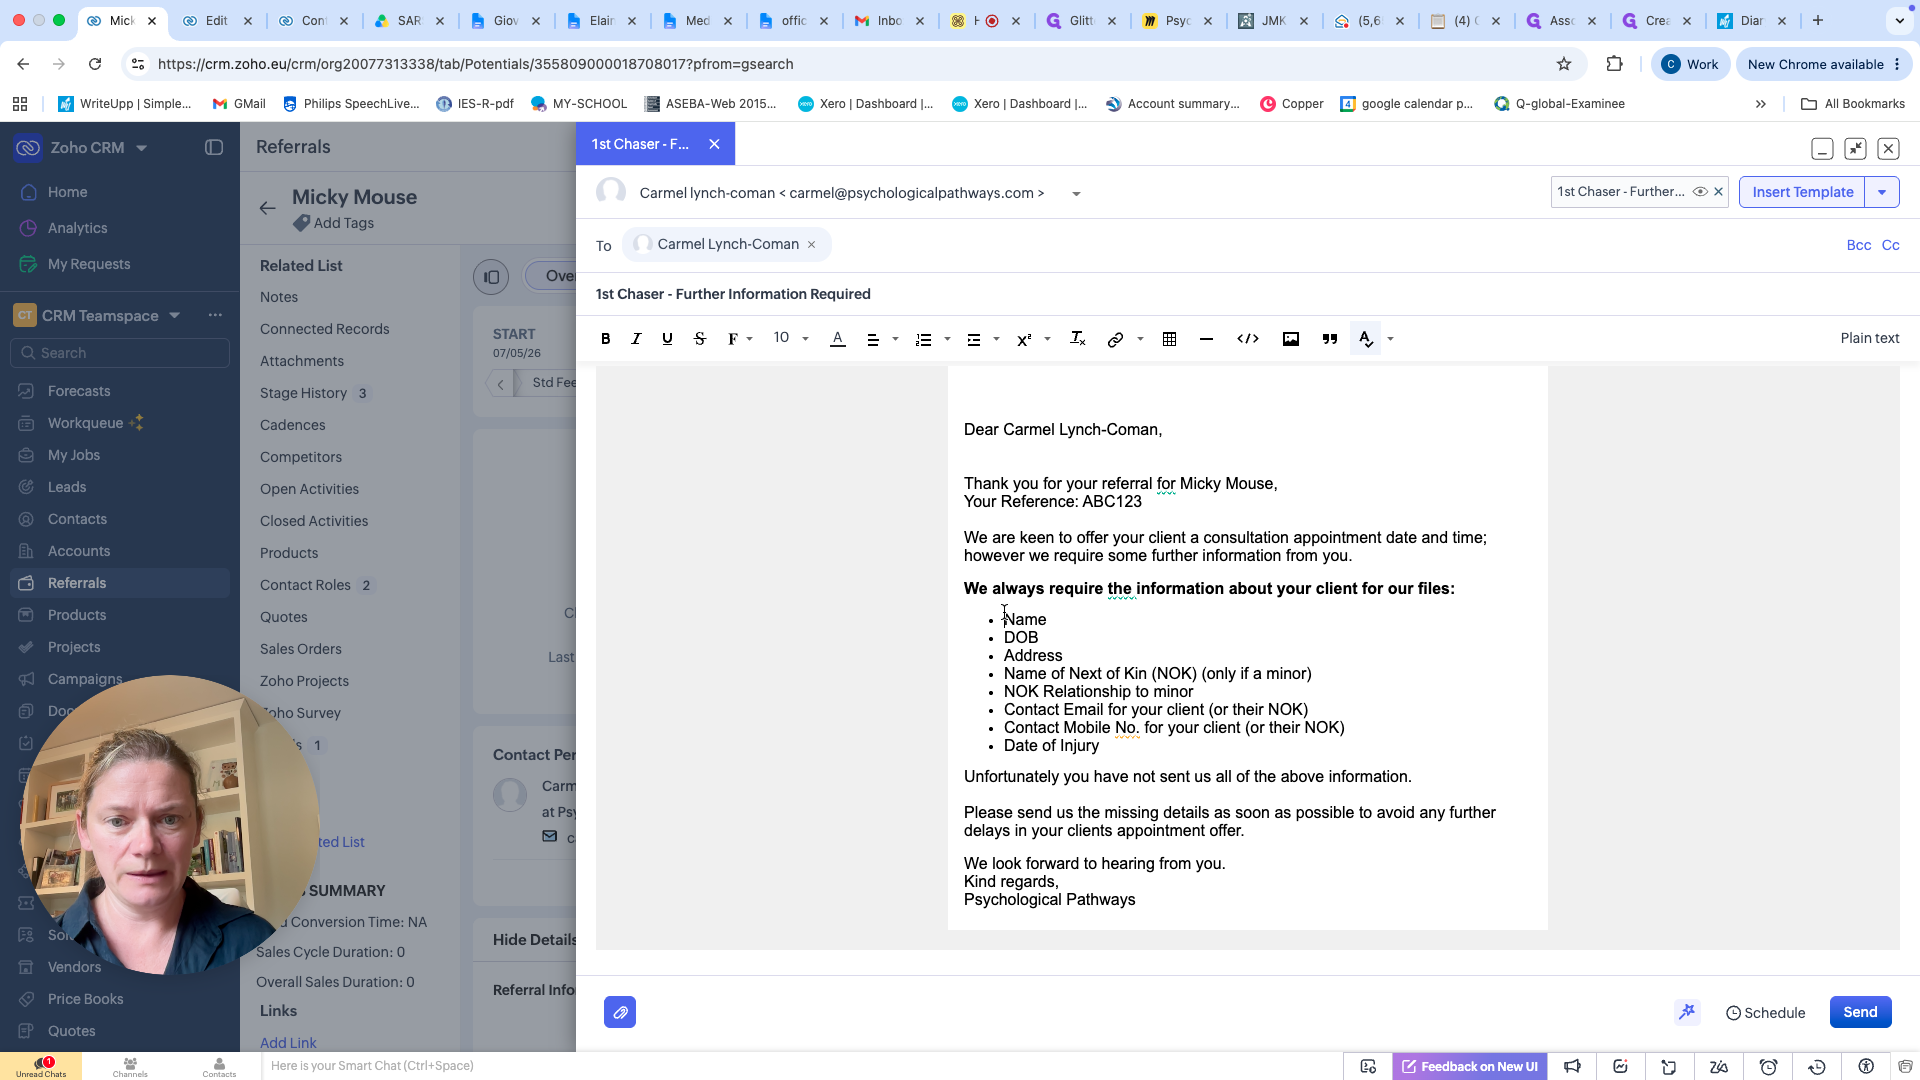Toggle strikethrough formatting
Image resolution: width=1920 pixels, height=1080 pixels.
click(700, 339)
